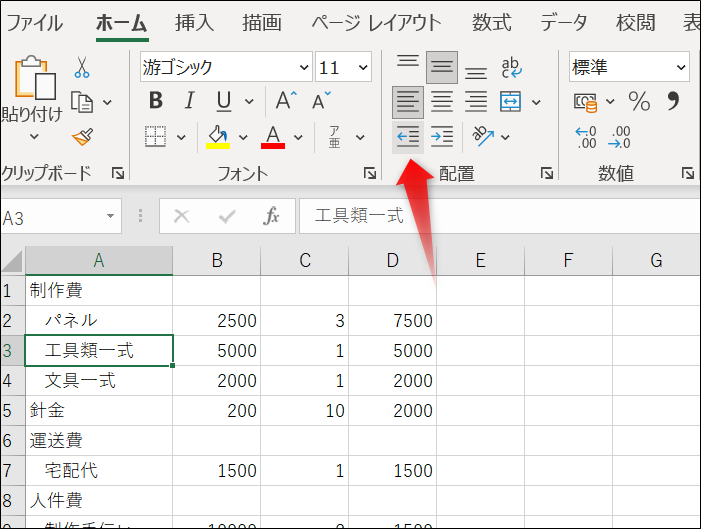Click the Cut scissors icon
This screenshot has height=529, width=701.
82,67
